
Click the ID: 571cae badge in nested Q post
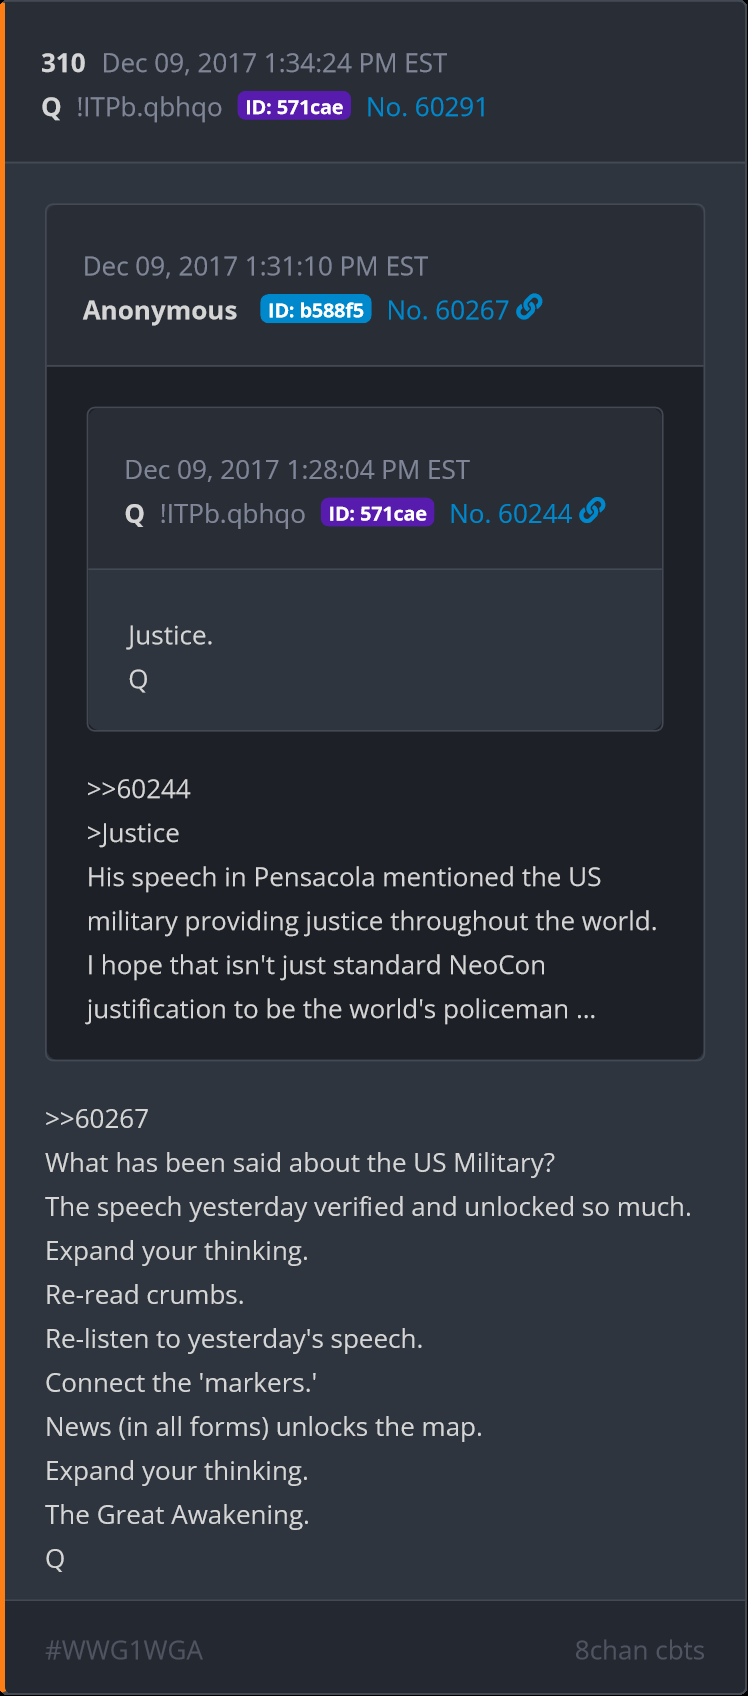coord(377,514)
